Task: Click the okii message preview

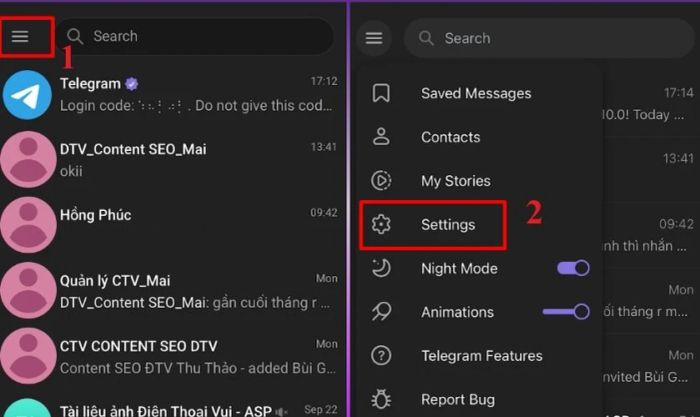Action: (x=71, y=171)
